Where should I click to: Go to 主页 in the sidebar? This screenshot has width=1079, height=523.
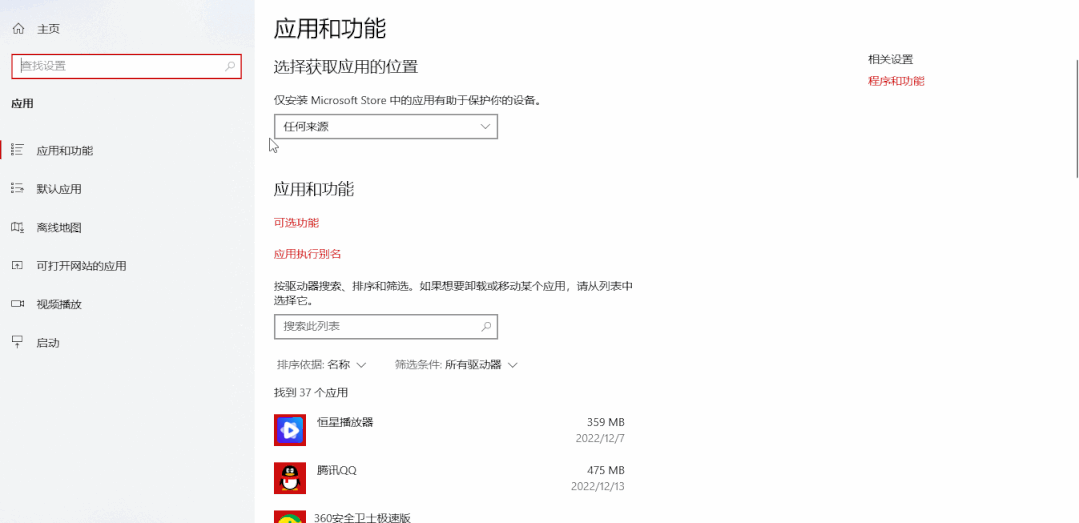click(48, 28)
